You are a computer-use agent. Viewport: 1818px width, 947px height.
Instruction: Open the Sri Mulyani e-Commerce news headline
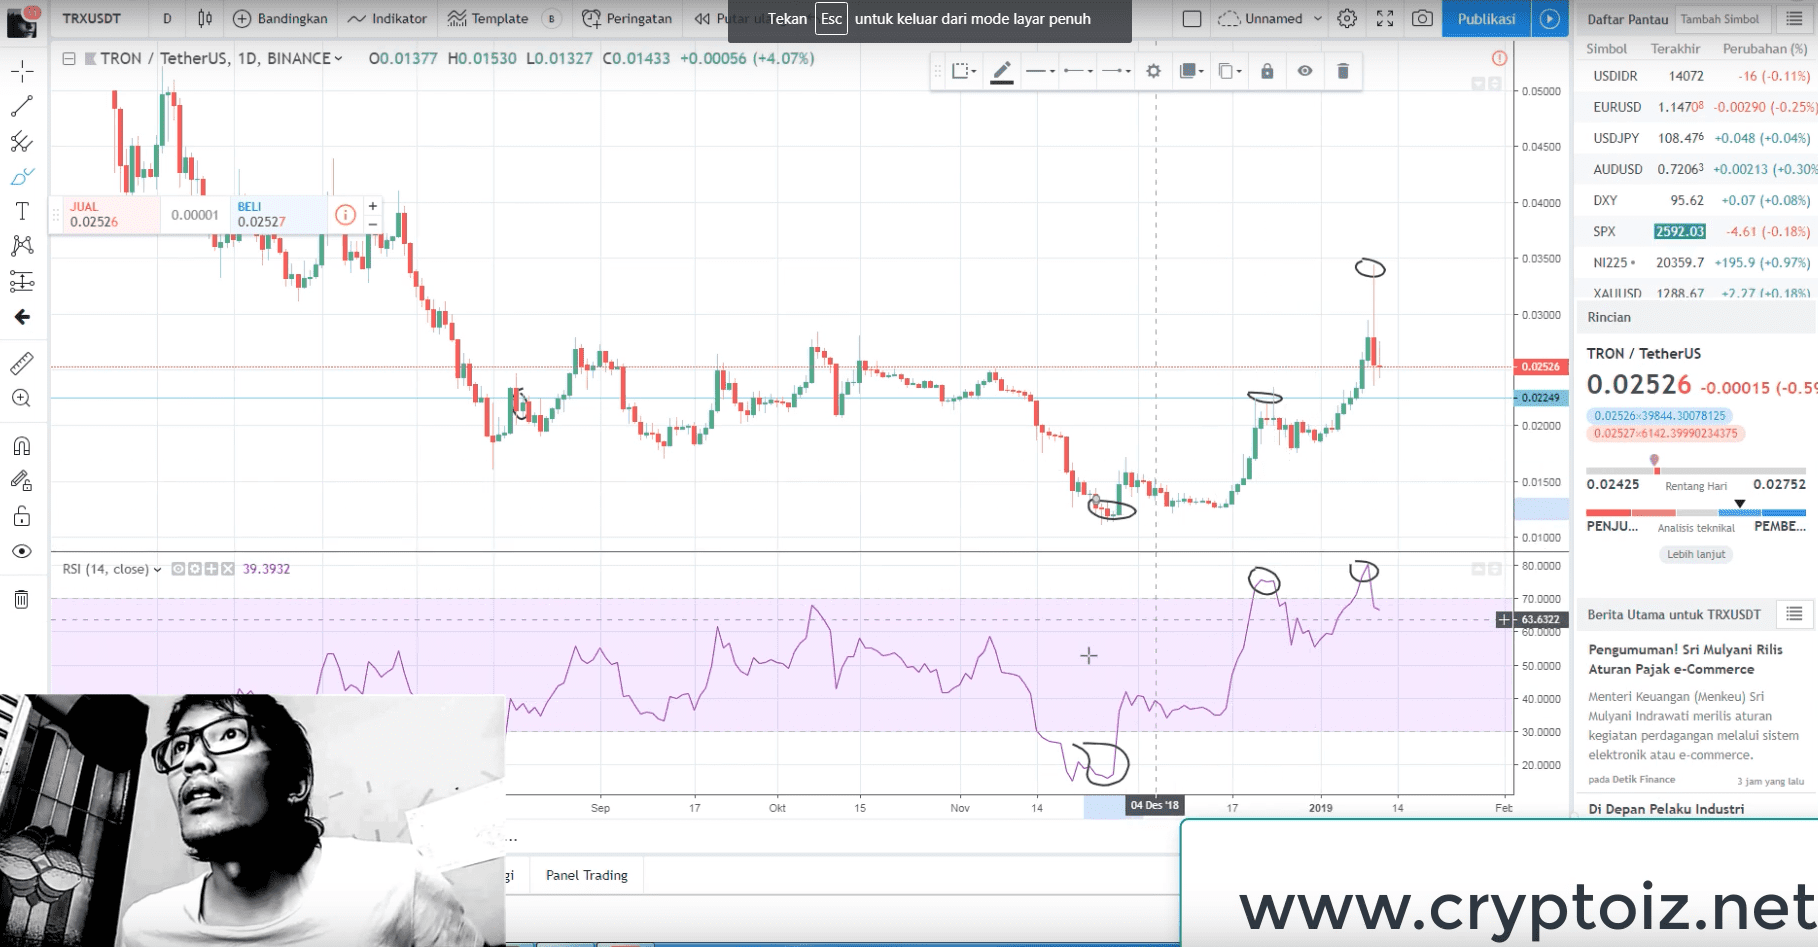point(1685,659)
